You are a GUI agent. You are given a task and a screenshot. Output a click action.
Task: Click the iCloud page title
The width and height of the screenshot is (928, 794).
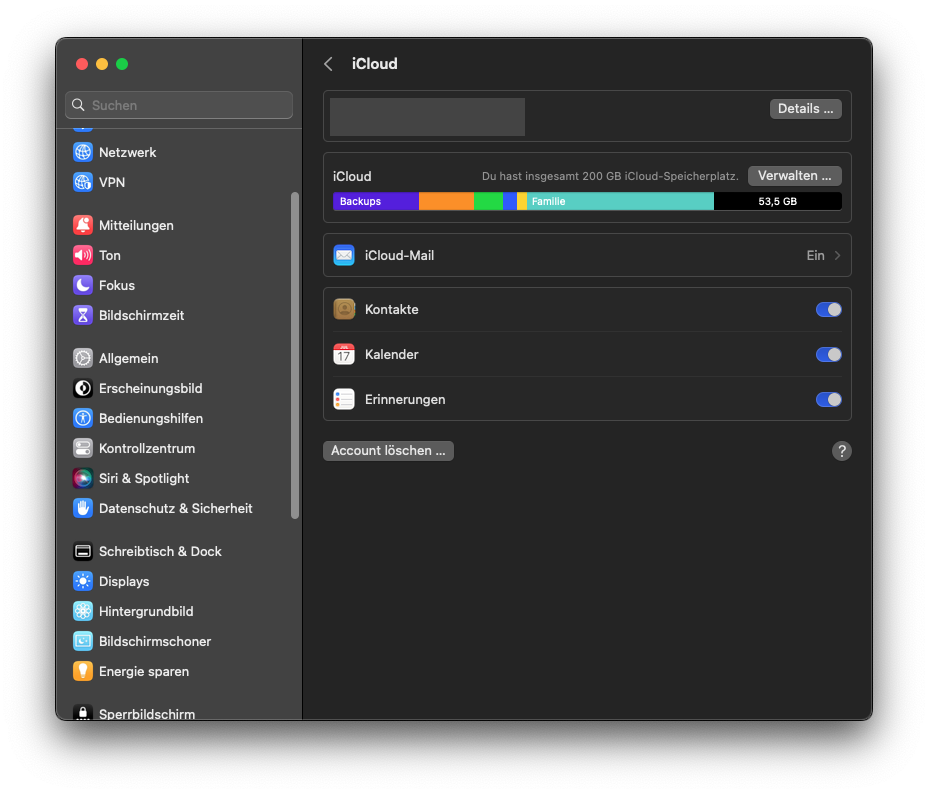(x=375, y=64)
